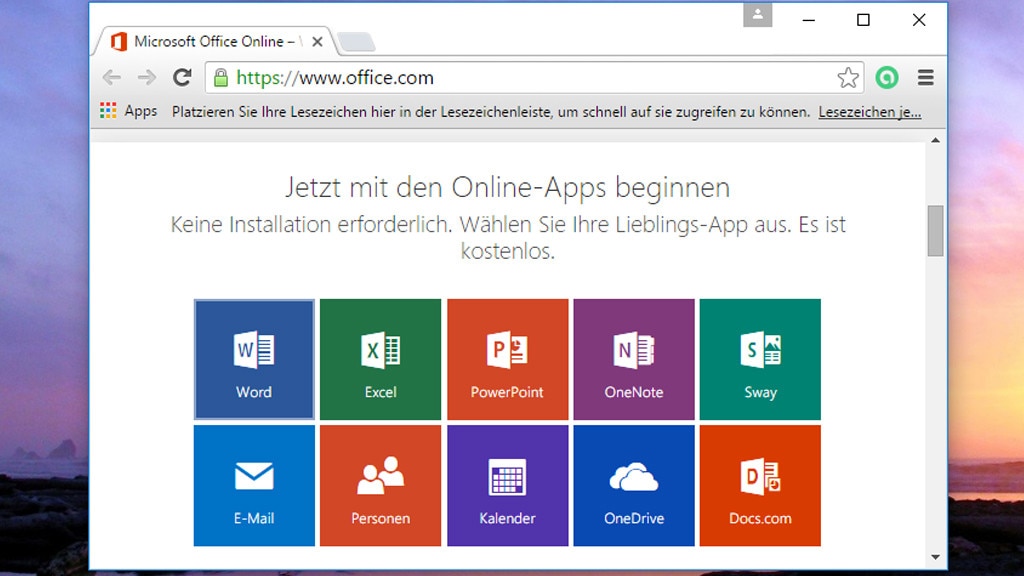Viewport: 1024px width, 576px height.
Task: Open the OneDrive tile
Action: (633, 485)
